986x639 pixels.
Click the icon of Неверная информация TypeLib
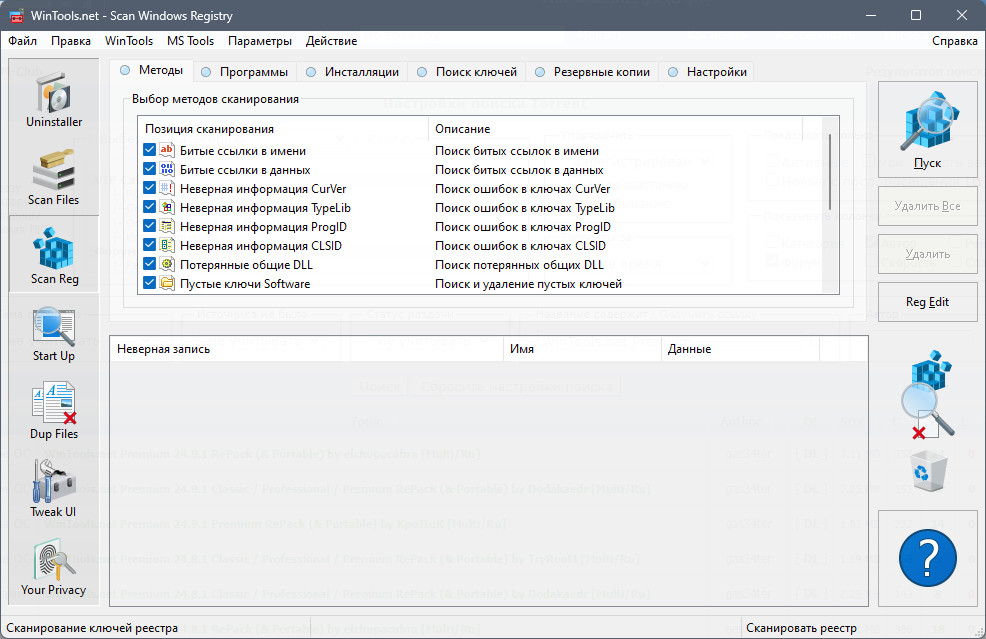point(167,207)
